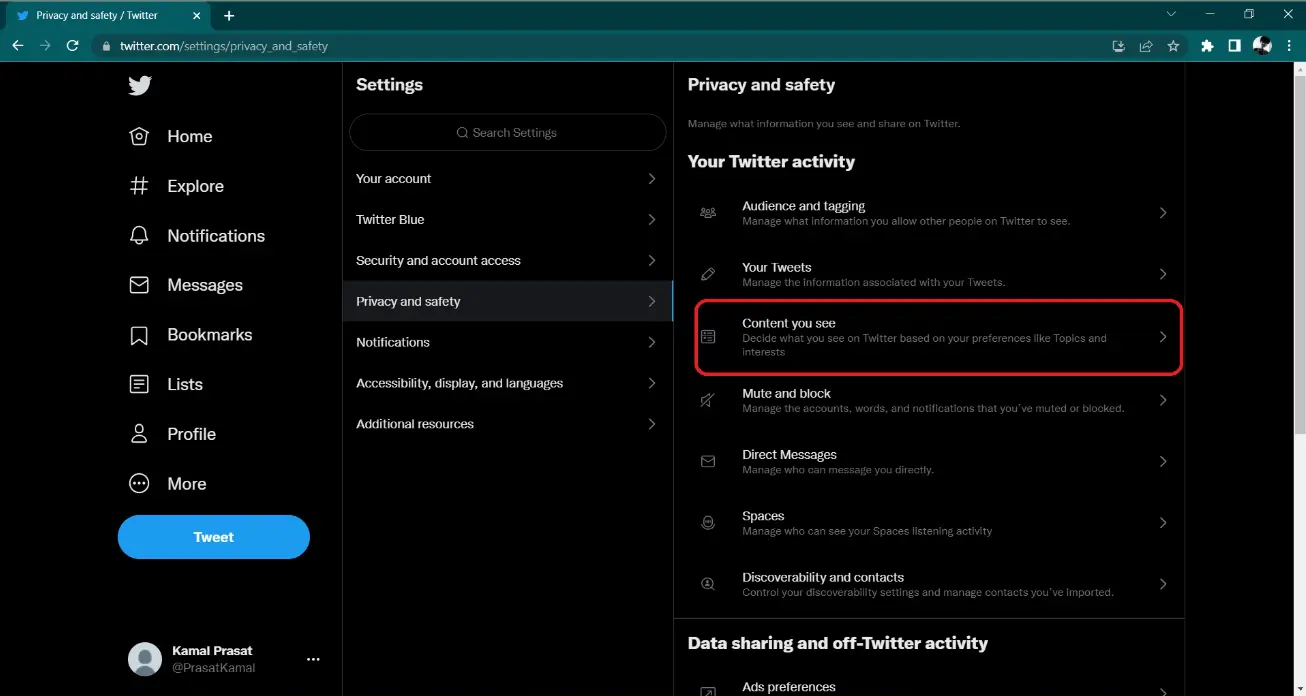This screenshot has height=696, width=1306.
Task: Click the Audience and tagging people icon
Action: (708, 213)
